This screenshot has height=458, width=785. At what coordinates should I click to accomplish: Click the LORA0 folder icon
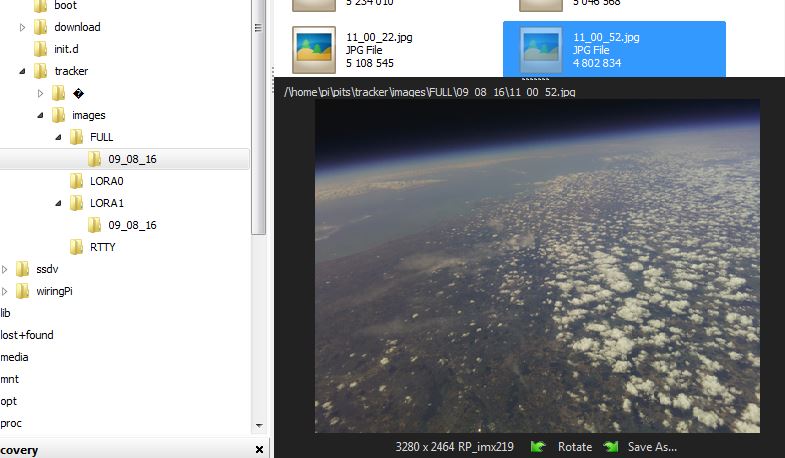click(x=77, y=181)
